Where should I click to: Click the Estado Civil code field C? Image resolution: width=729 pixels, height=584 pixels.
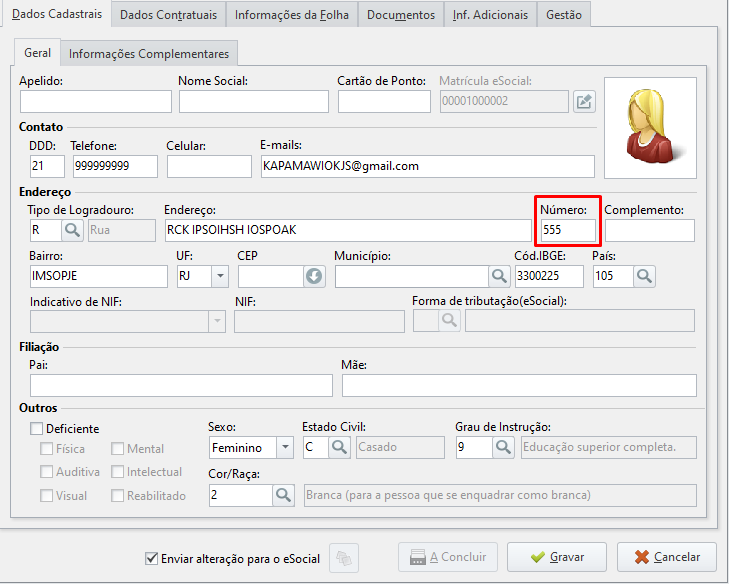[x=316, y=447]
